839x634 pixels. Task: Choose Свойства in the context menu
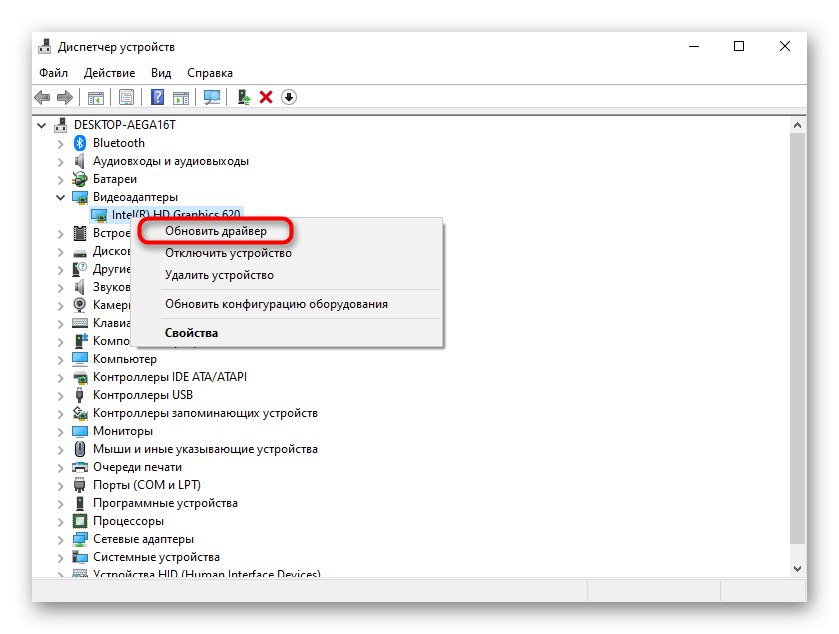click(x=191, y=333)
